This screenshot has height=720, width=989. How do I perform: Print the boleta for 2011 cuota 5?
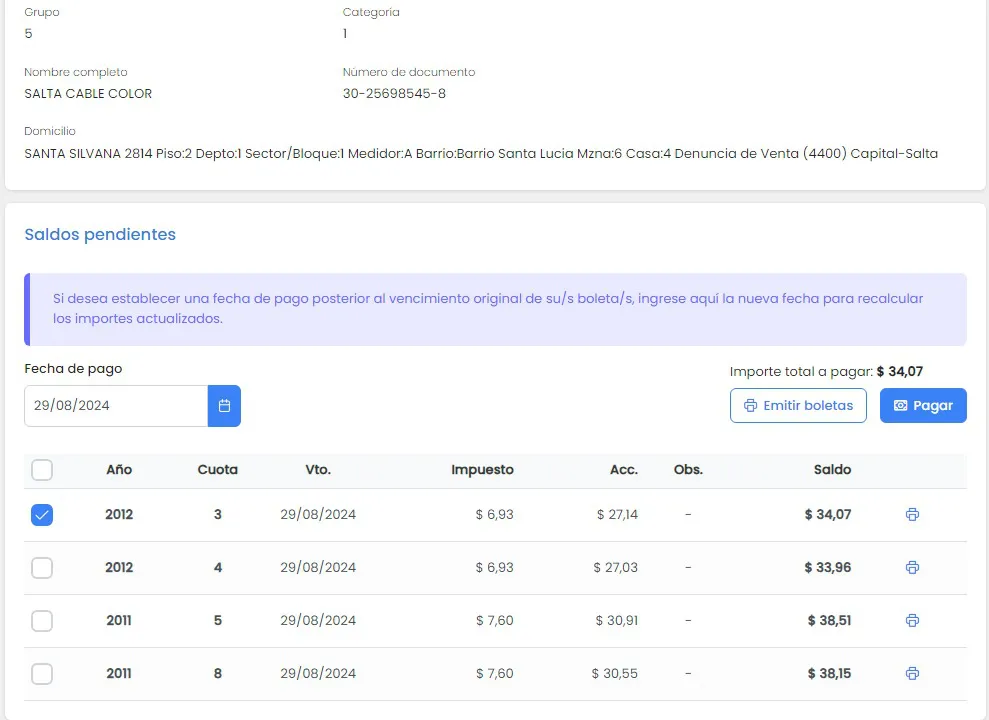tap(912, 621)
